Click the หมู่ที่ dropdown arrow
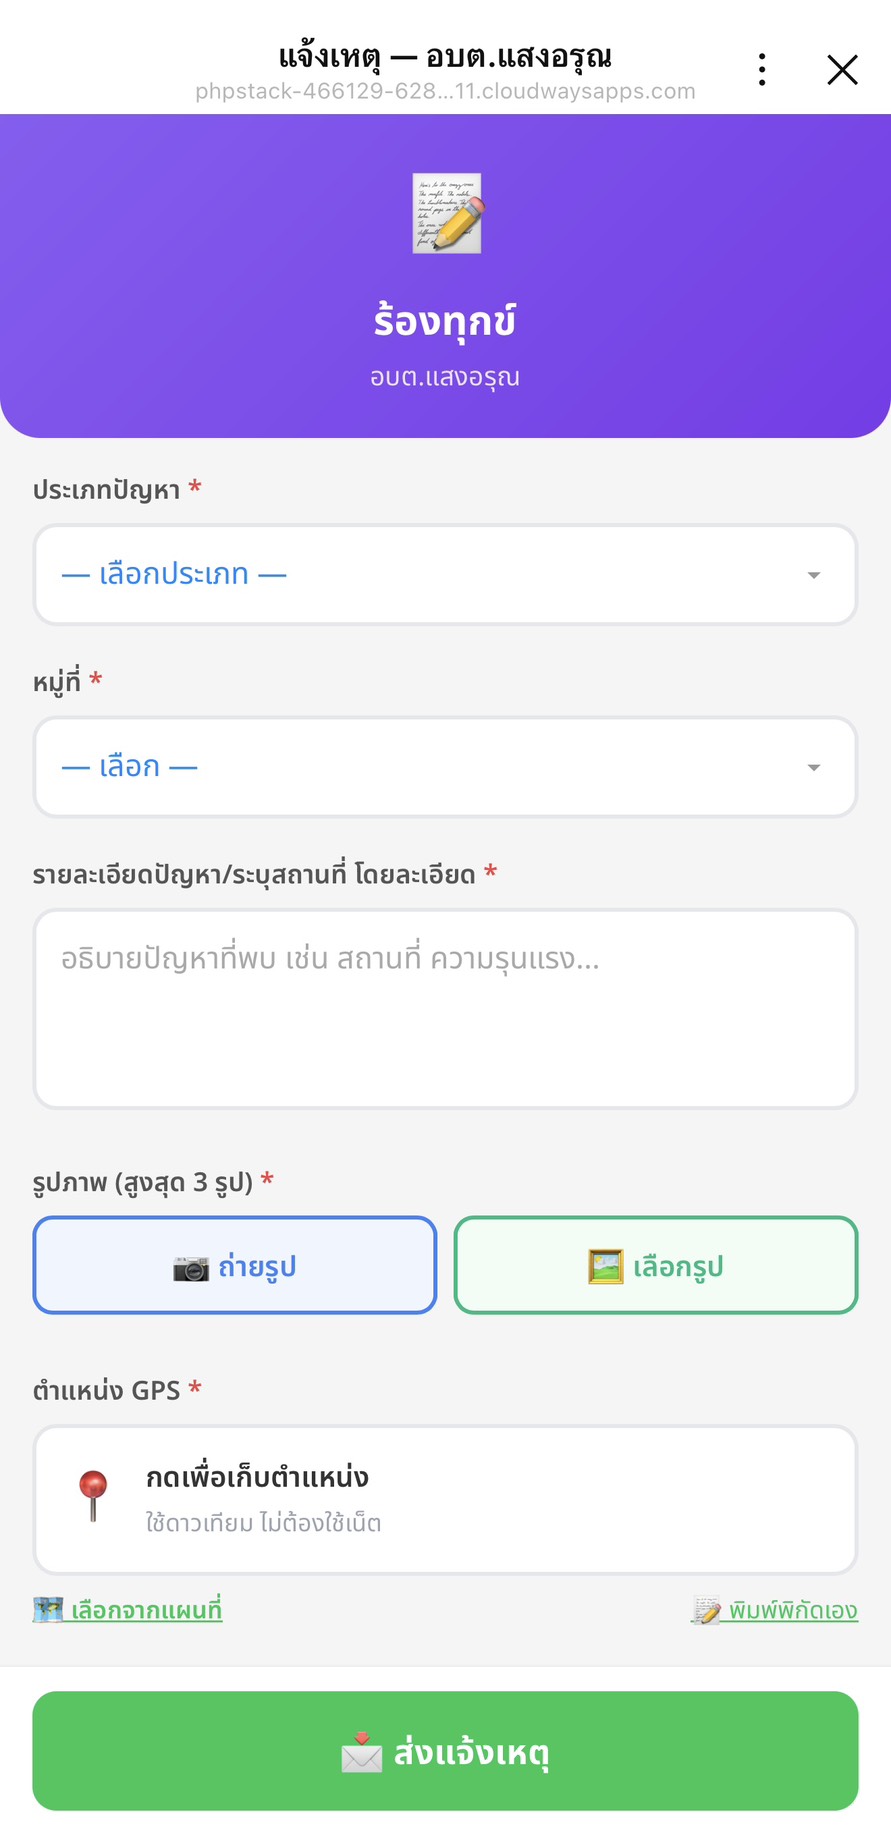891x1835 pixels. click(x=814, y=767)
